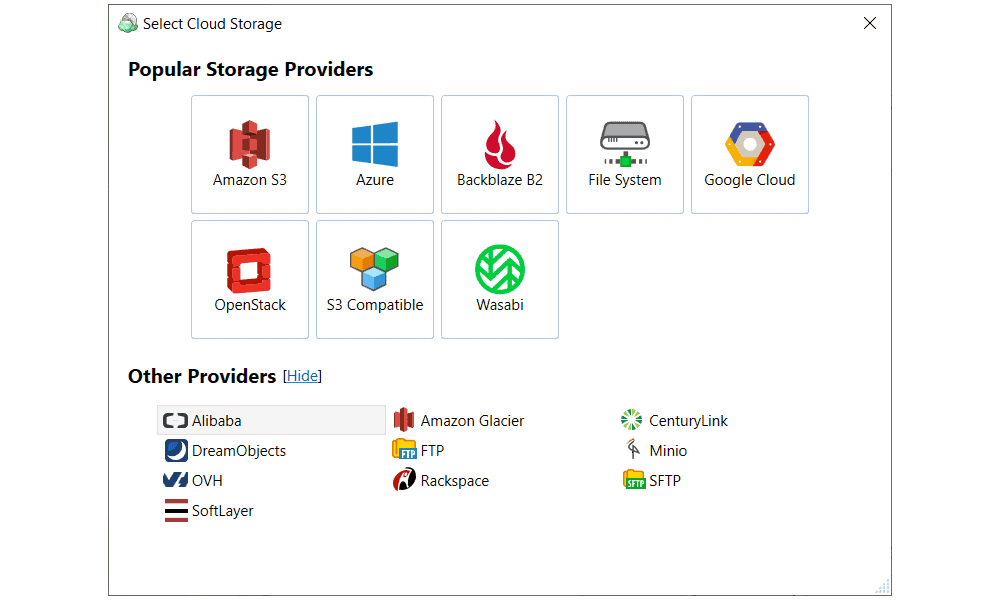Select the Rackspace provider entry
Viewport: 1000px width, 600px height.
(441, 480)
